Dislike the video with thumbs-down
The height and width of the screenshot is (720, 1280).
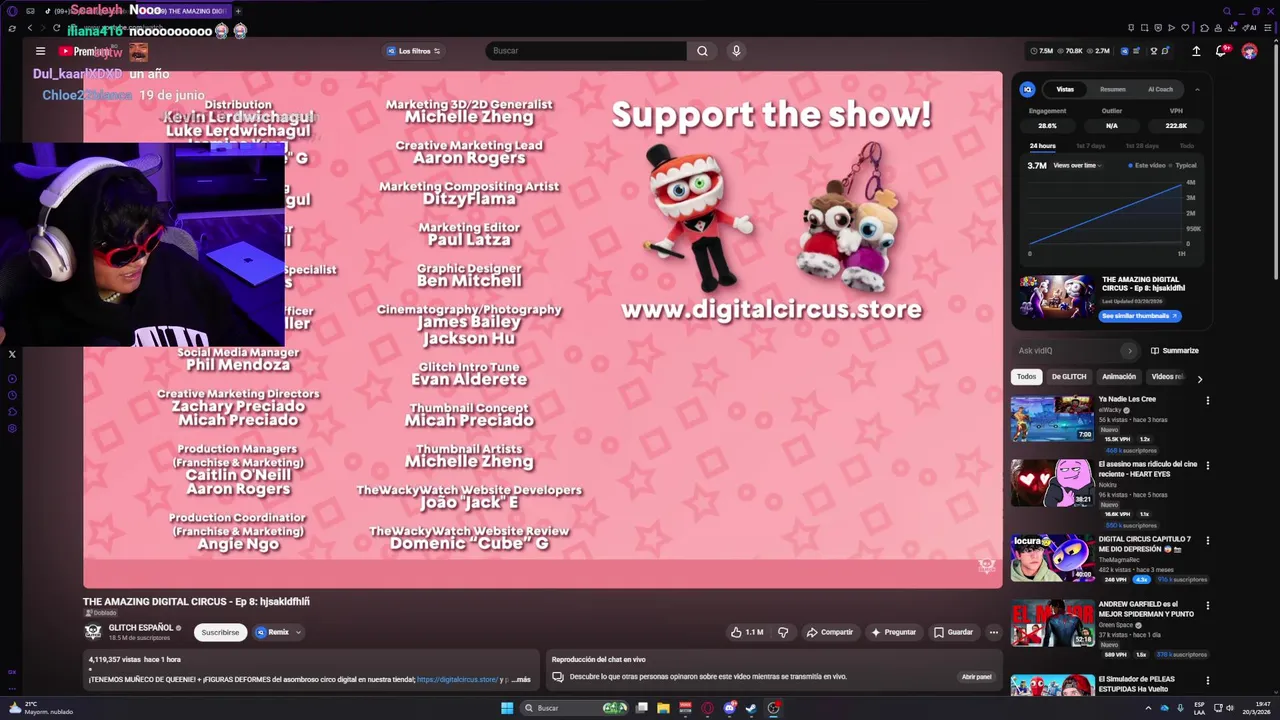(x=783, y=632)
